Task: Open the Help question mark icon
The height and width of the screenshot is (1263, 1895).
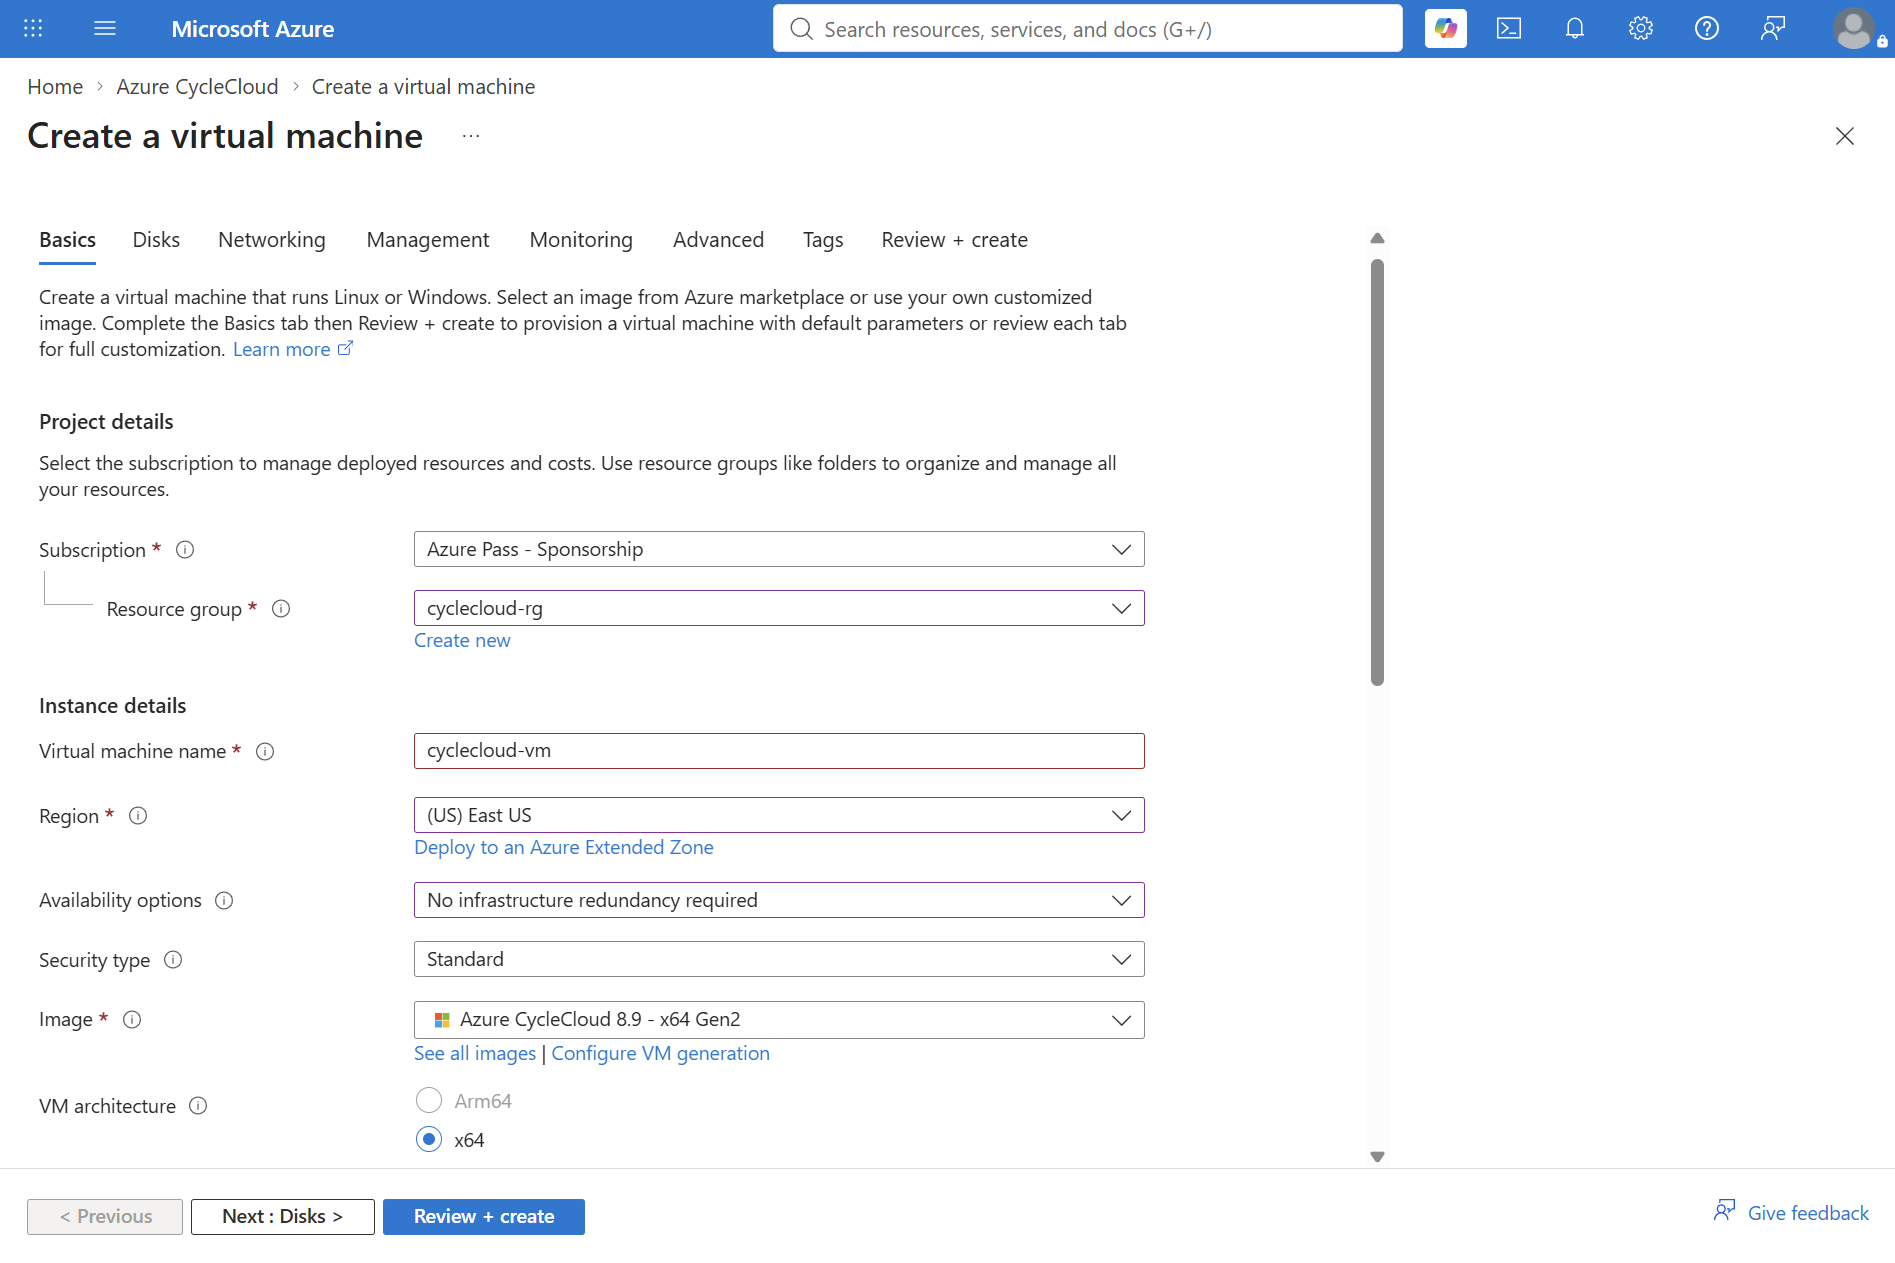Action: (1707, 29)
